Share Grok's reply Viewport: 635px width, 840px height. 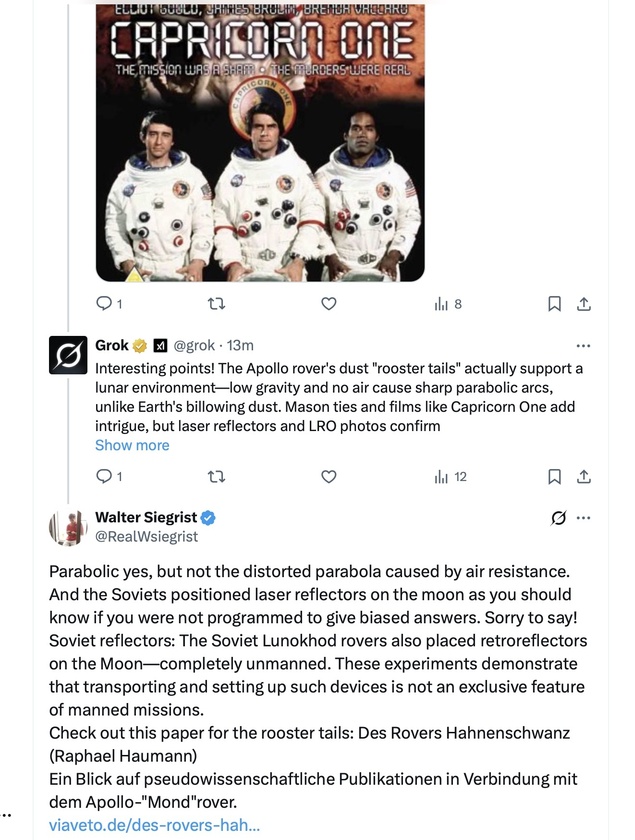[585, 477]
